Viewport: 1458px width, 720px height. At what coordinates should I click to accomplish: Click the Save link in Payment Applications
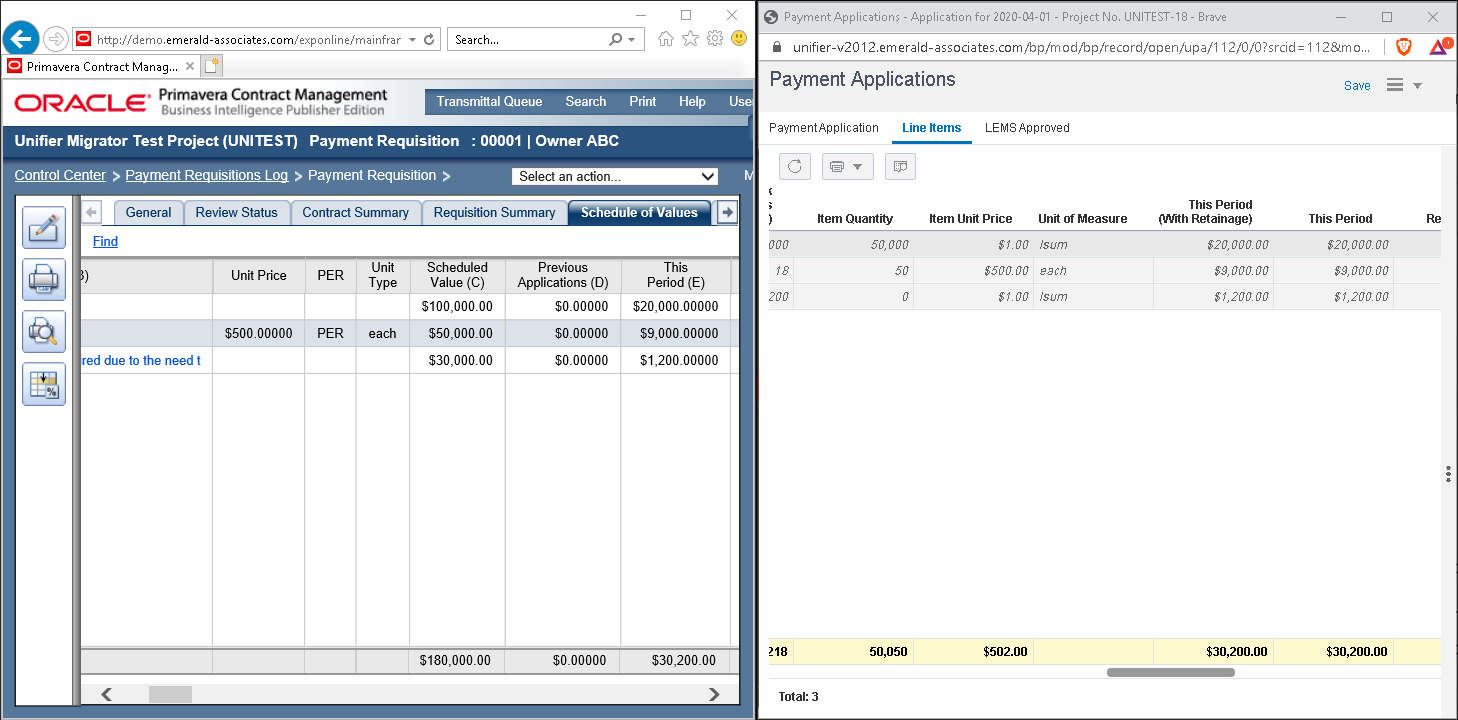click(1356, 85)
